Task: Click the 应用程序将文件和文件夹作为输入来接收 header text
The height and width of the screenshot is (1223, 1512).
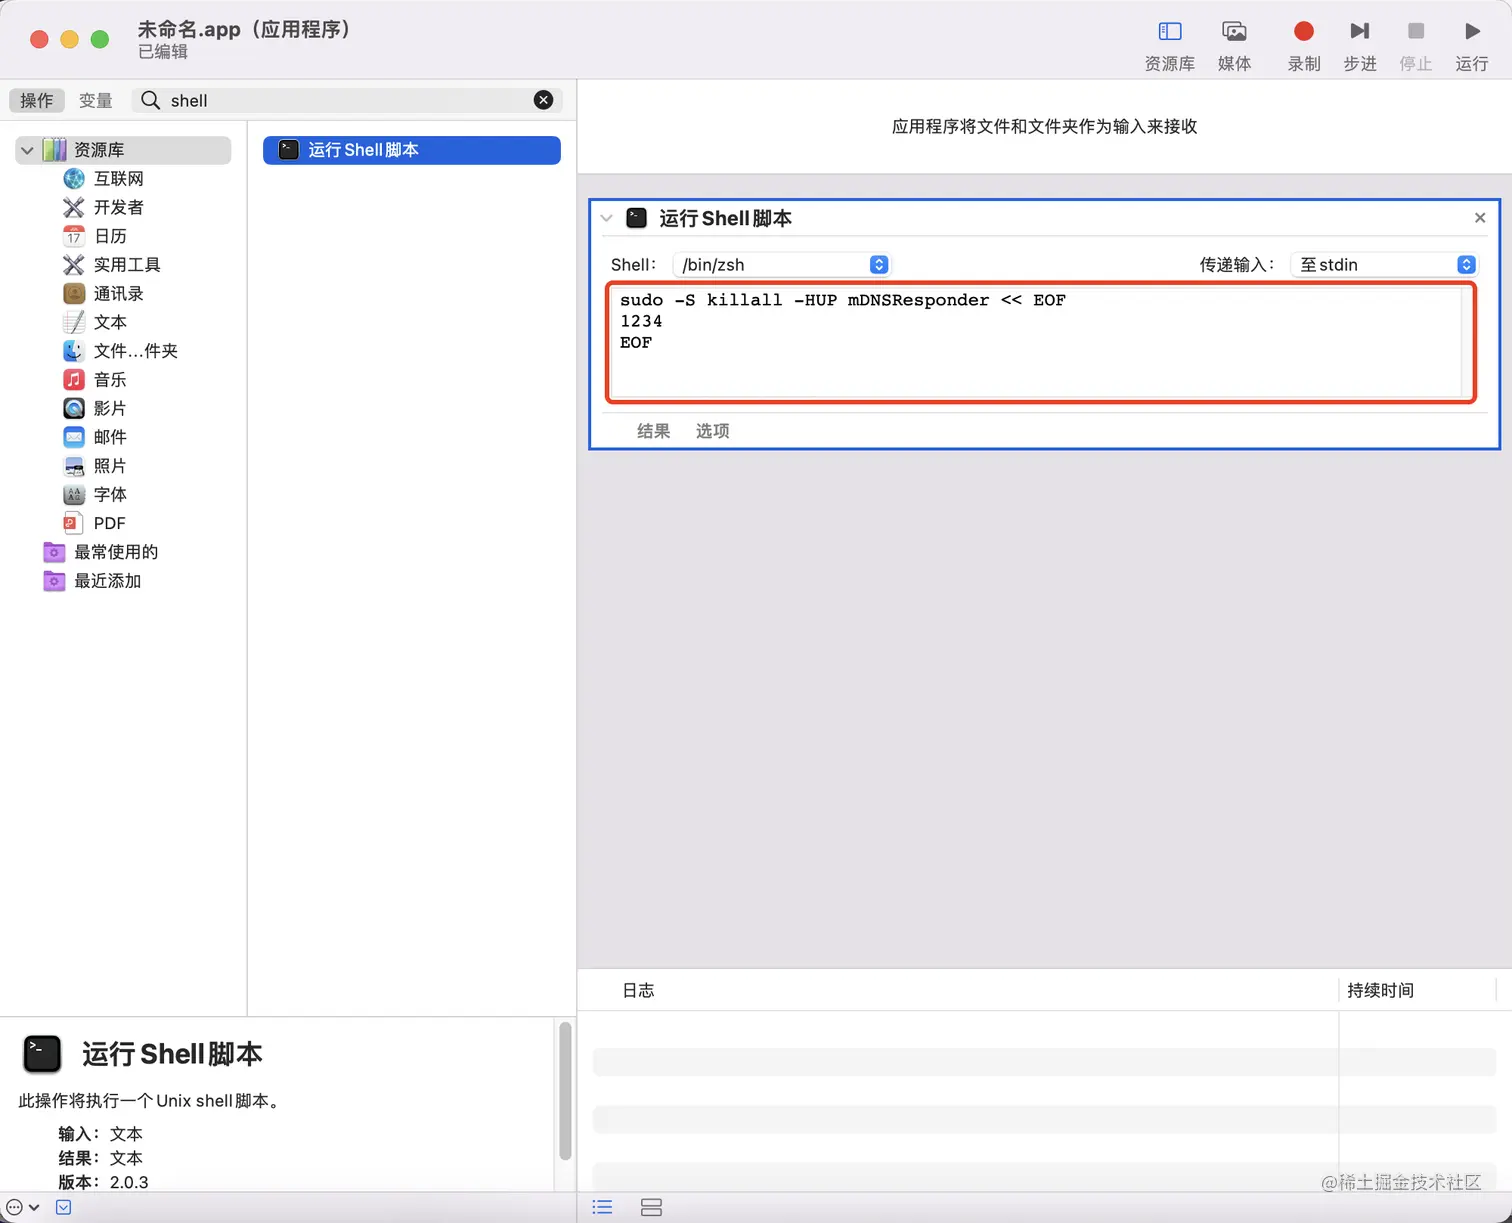Action: (1044, 126)
